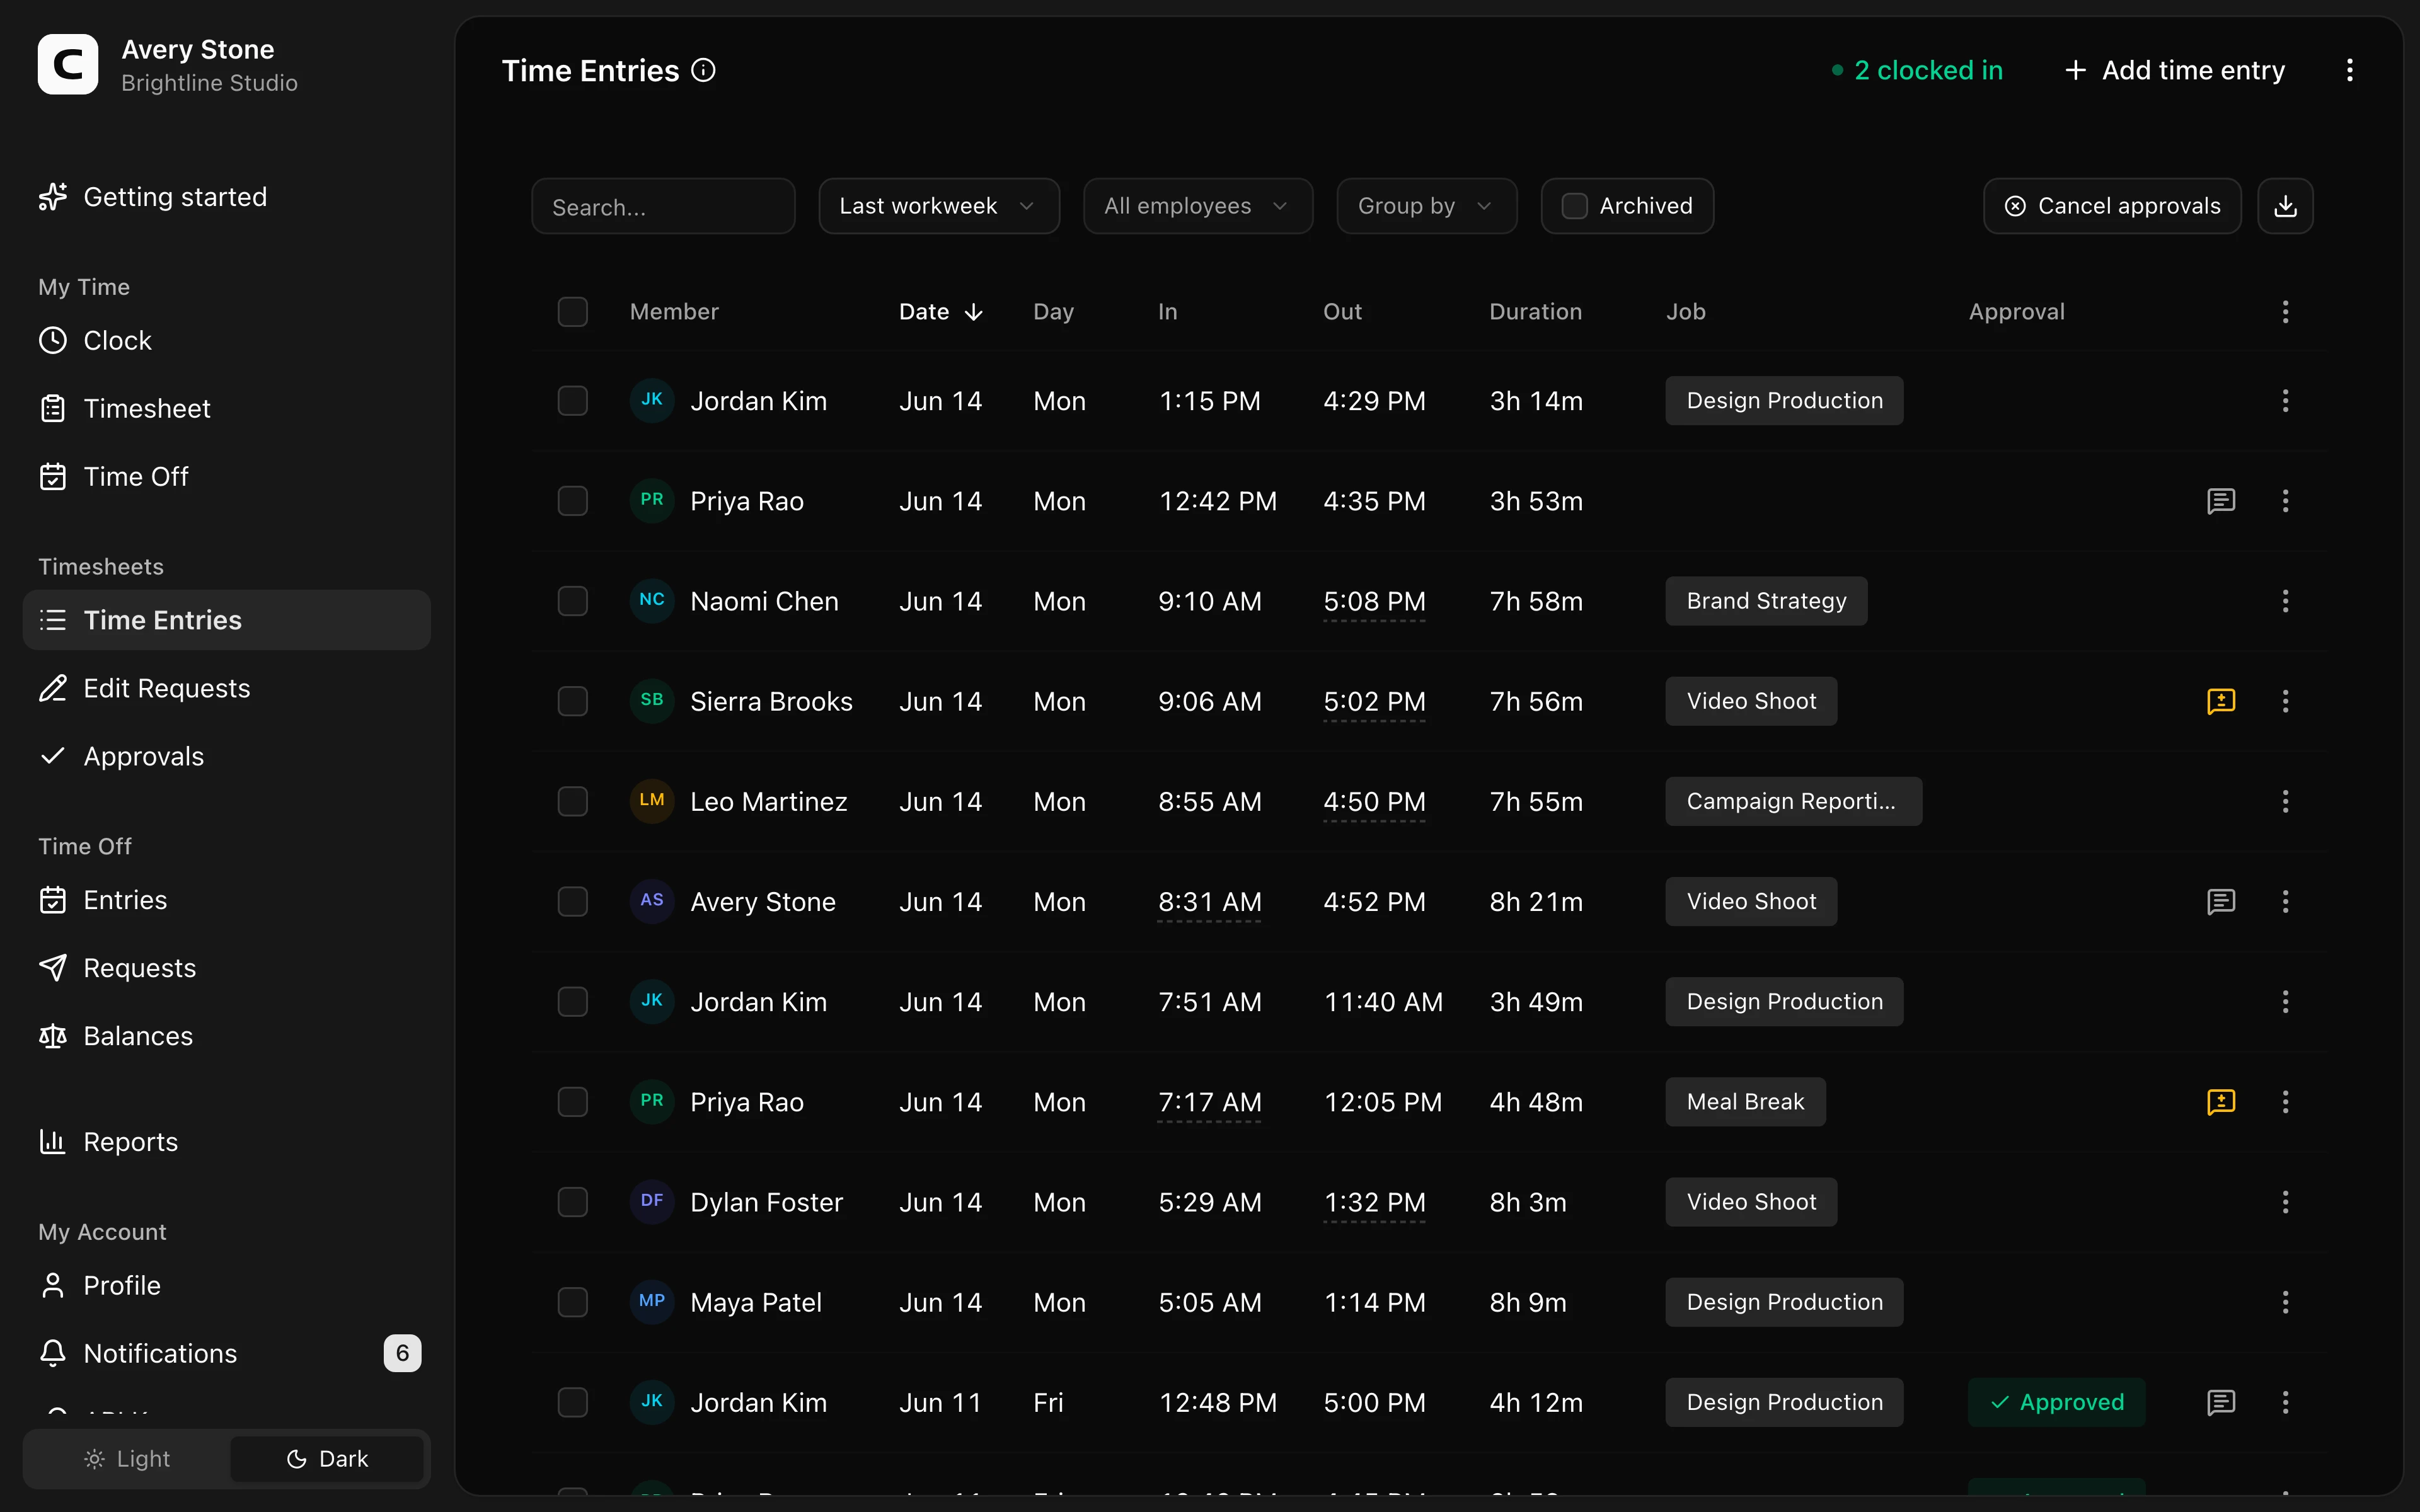Image resolution: width=2420 pixels, height=1512 pixels.
Task: Open the yellow note on Sierra Brooks entry
Action: (x=2221, y=701)
